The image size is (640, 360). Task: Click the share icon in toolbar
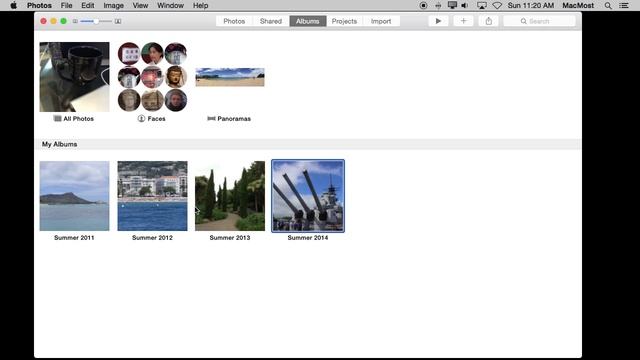pyautogui.click(x=489, y=21)
